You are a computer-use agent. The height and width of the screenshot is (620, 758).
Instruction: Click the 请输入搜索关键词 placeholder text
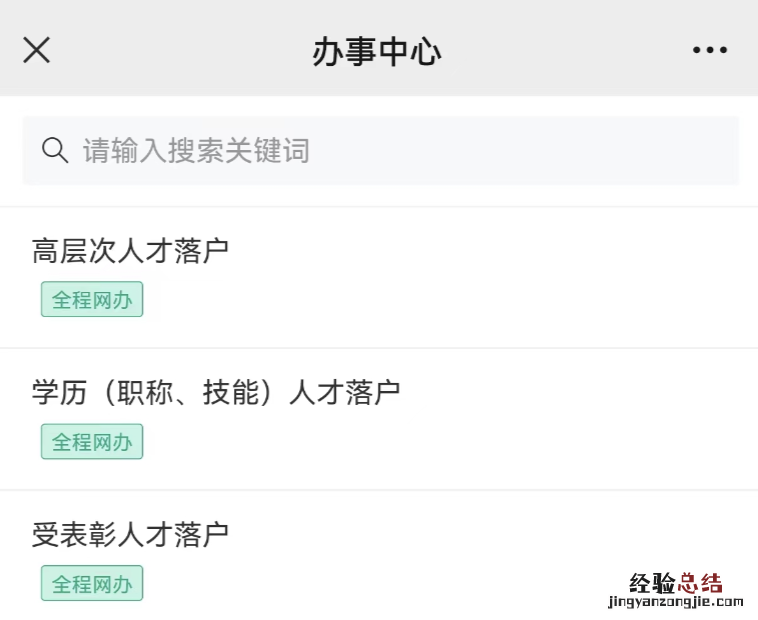(x=196, y=151)
